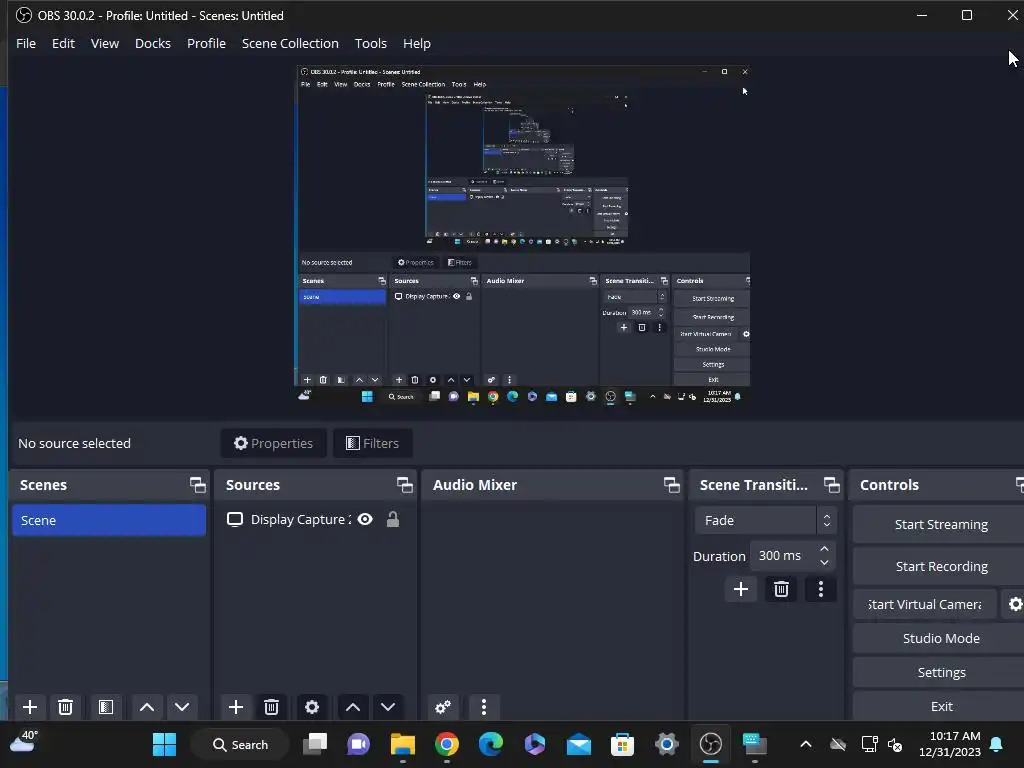Open the Tools menu
Image resolution: width=1024 pixels, height=768 pixels.
click(370, 43)
